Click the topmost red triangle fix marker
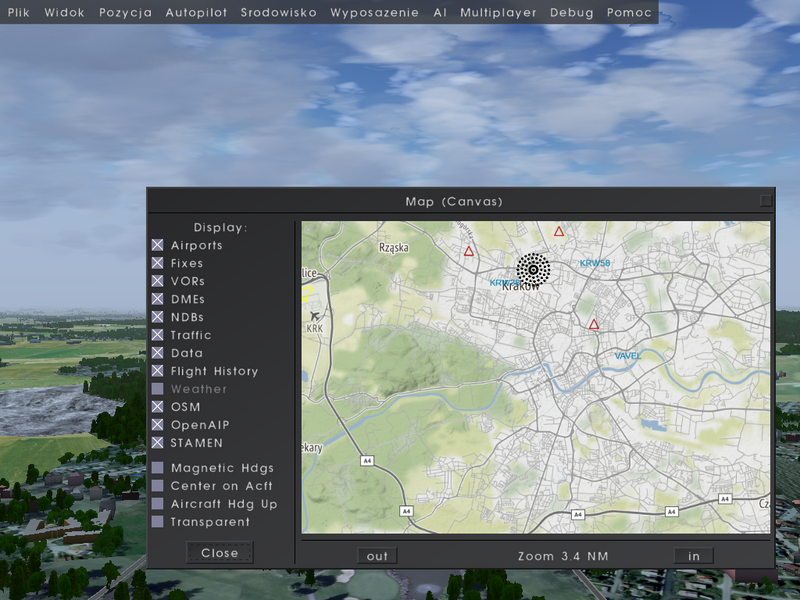 (x=559, y=231)
